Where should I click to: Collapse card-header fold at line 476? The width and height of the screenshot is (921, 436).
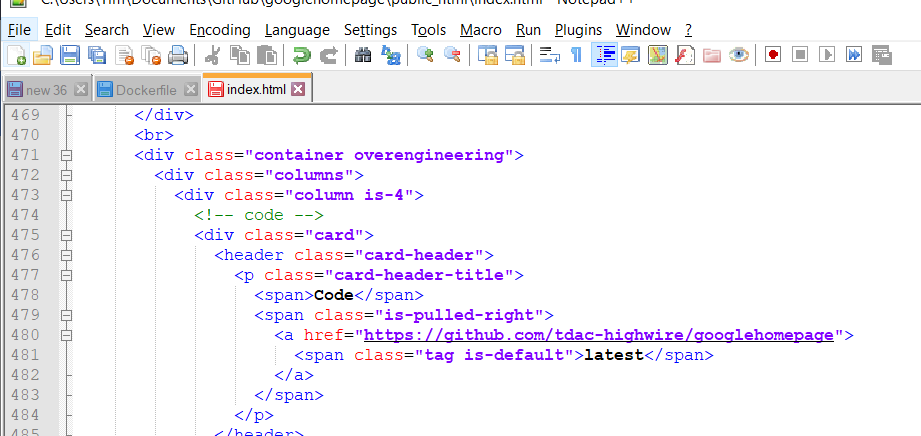point(66,255)
